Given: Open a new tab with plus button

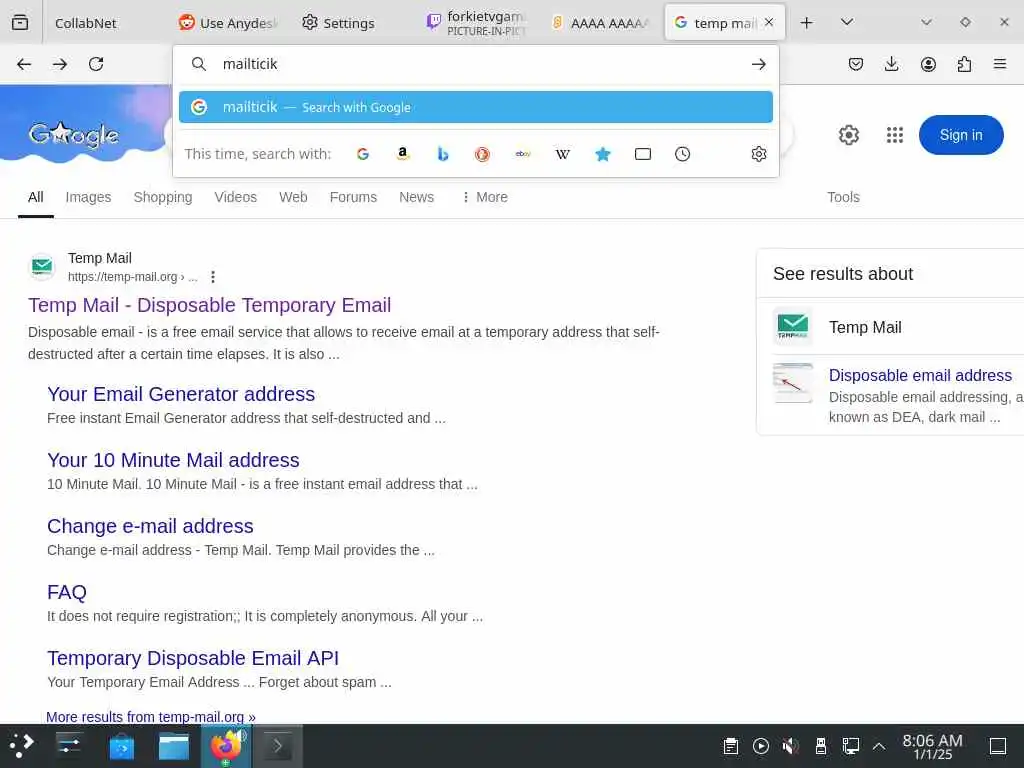Looking at the screenshot, I should 807,23.
